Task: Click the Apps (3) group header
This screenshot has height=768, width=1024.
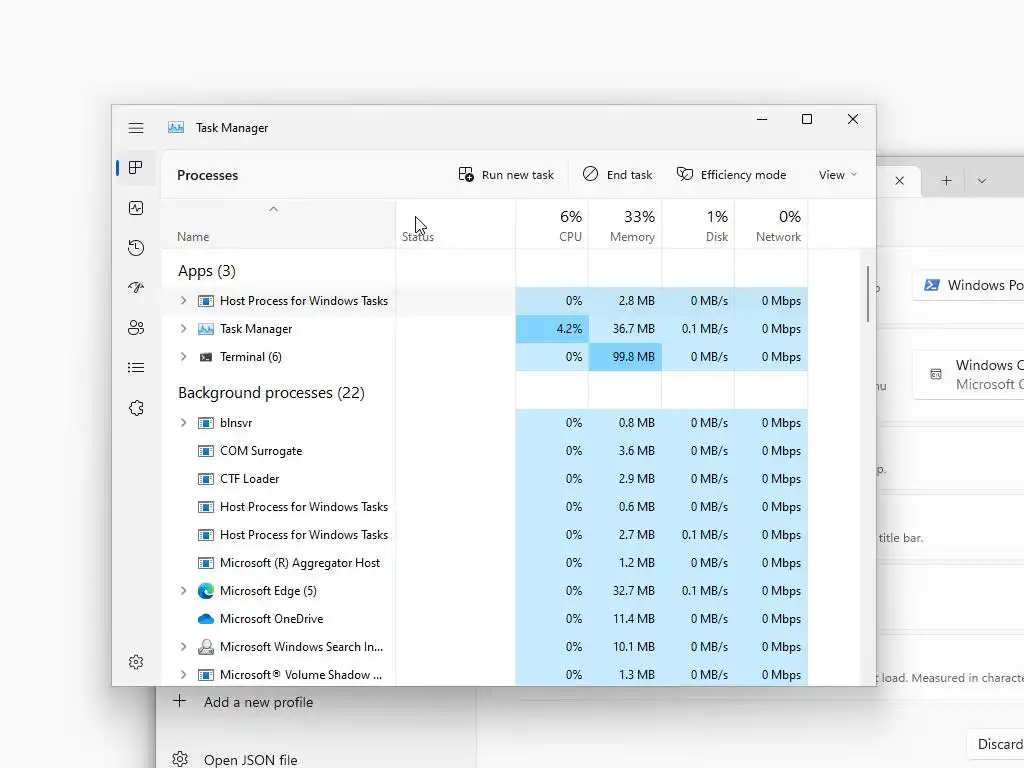Action: [206, 271]
